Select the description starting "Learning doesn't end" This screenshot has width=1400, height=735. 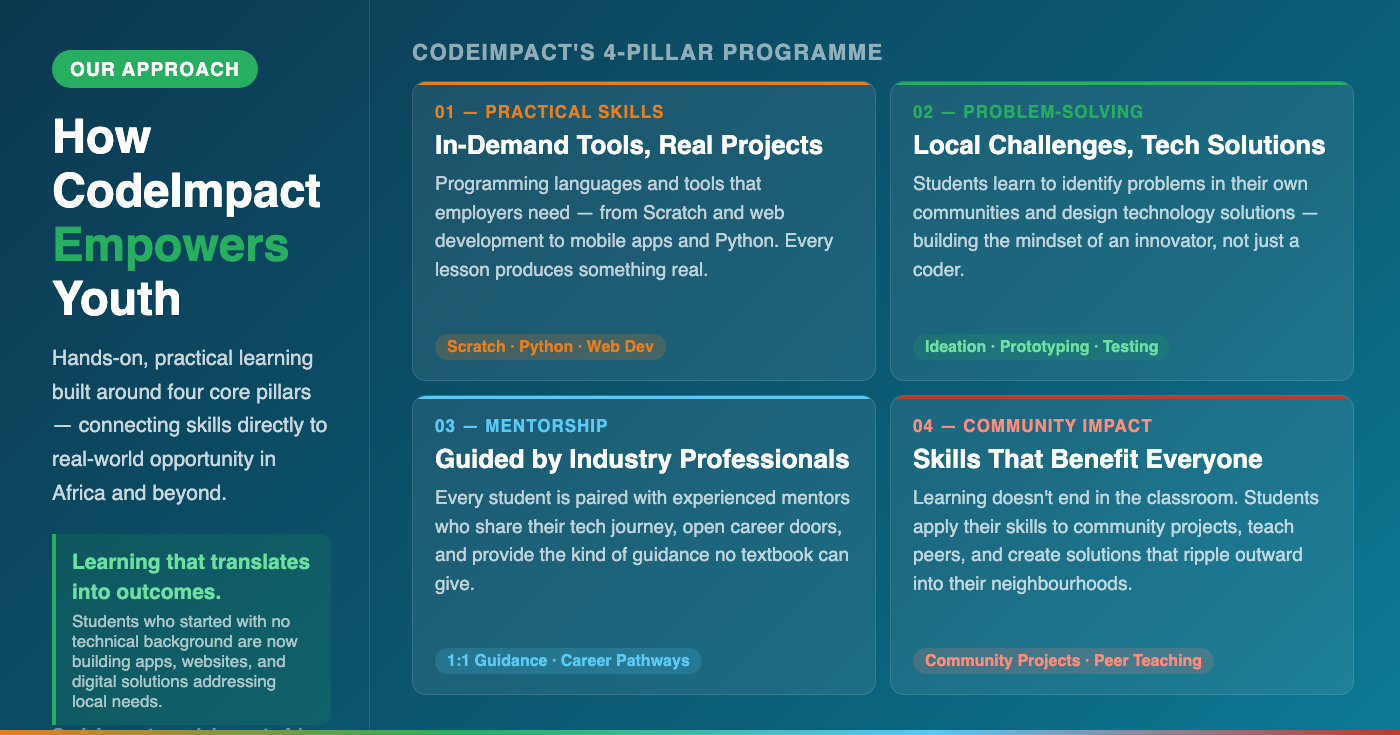1116,541
